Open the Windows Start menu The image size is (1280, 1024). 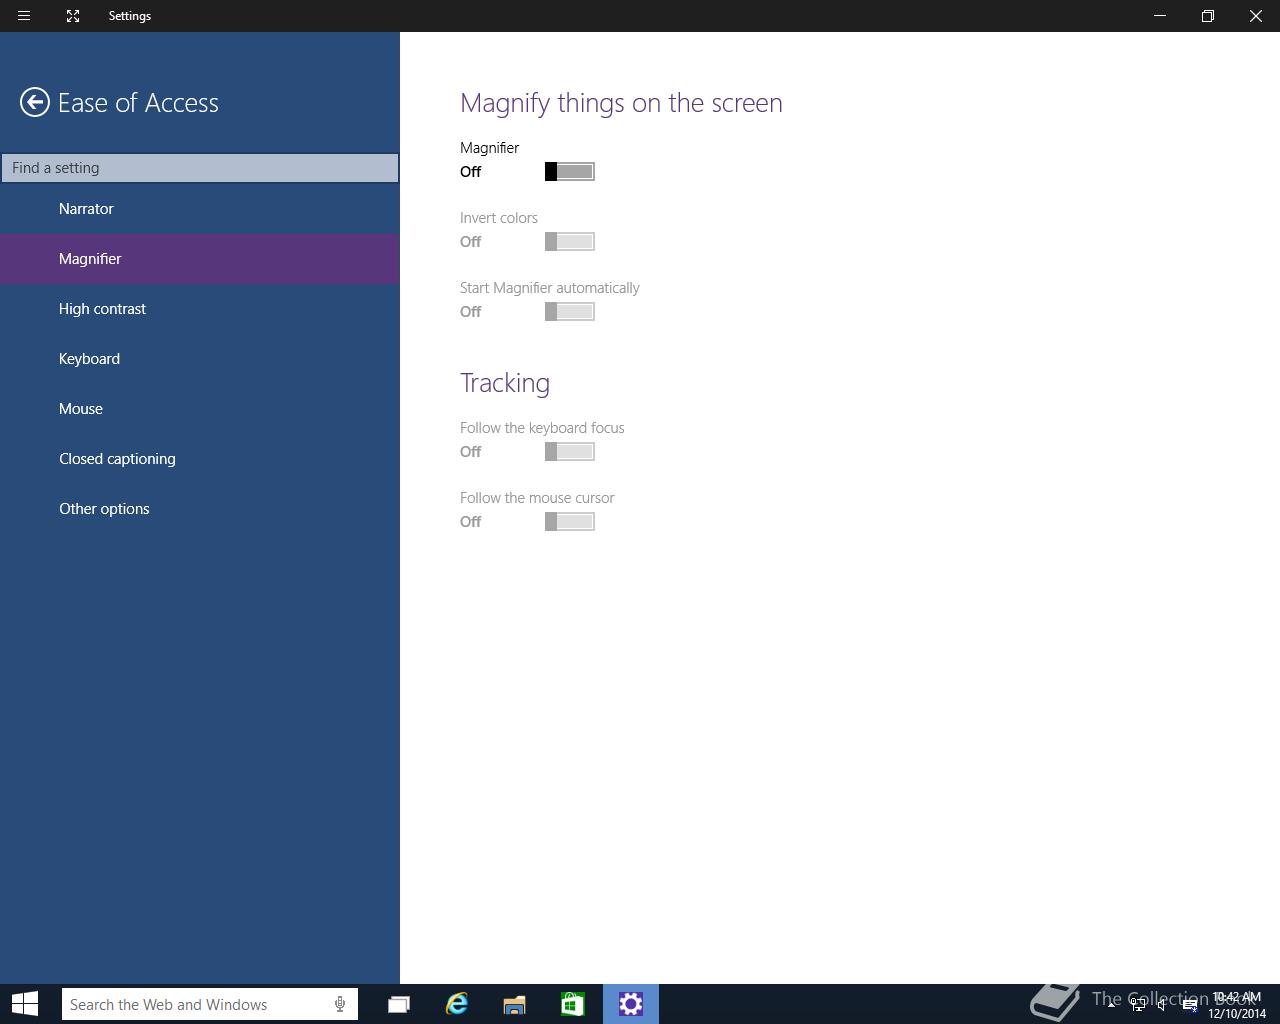tap(24, 1004)
